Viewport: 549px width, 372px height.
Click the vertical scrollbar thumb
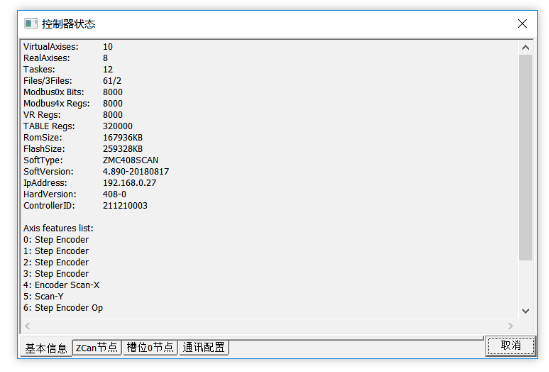click(x=525, y=157)
